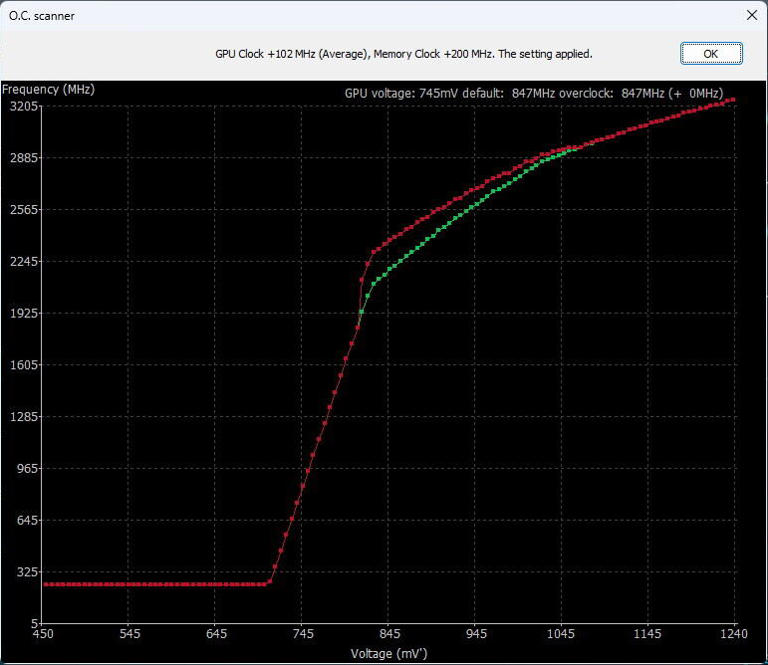Click the 325 frequency tick label
The width and height of the screenshot is (768, 665).
coord(24,572)
